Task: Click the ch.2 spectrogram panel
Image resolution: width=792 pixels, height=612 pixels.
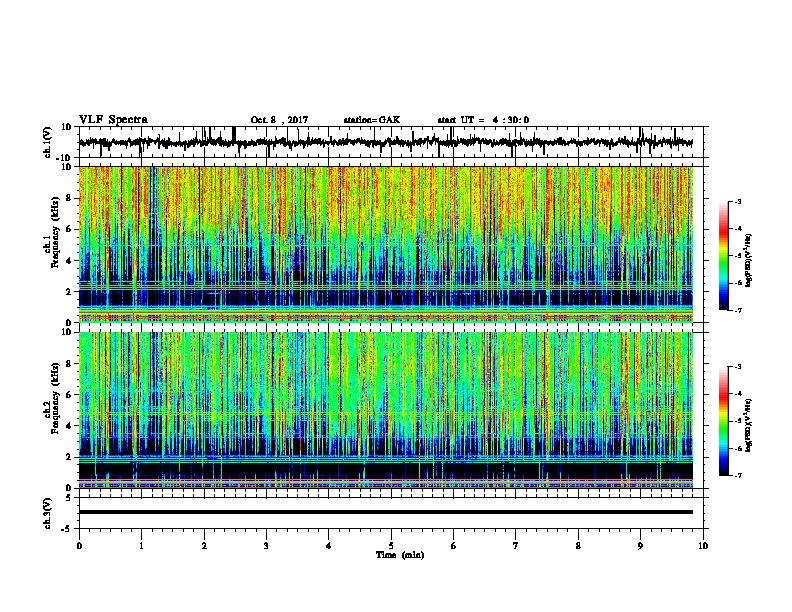Action: click(385, 410)
